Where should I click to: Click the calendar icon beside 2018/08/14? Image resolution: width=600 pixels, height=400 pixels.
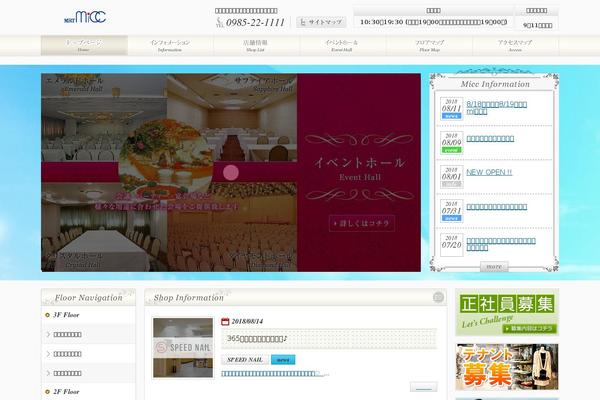225,322
